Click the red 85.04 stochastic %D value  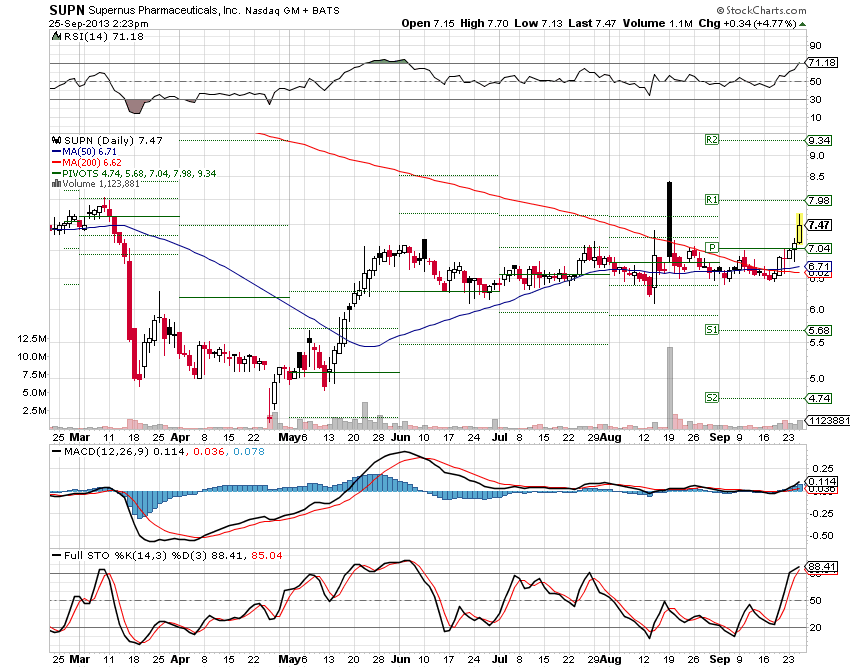pos(267,555)
